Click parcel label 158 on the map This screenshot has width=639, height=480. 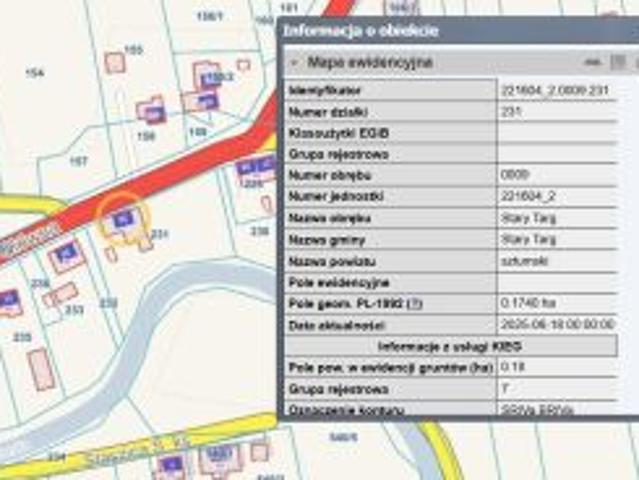(x=145, y=136)
